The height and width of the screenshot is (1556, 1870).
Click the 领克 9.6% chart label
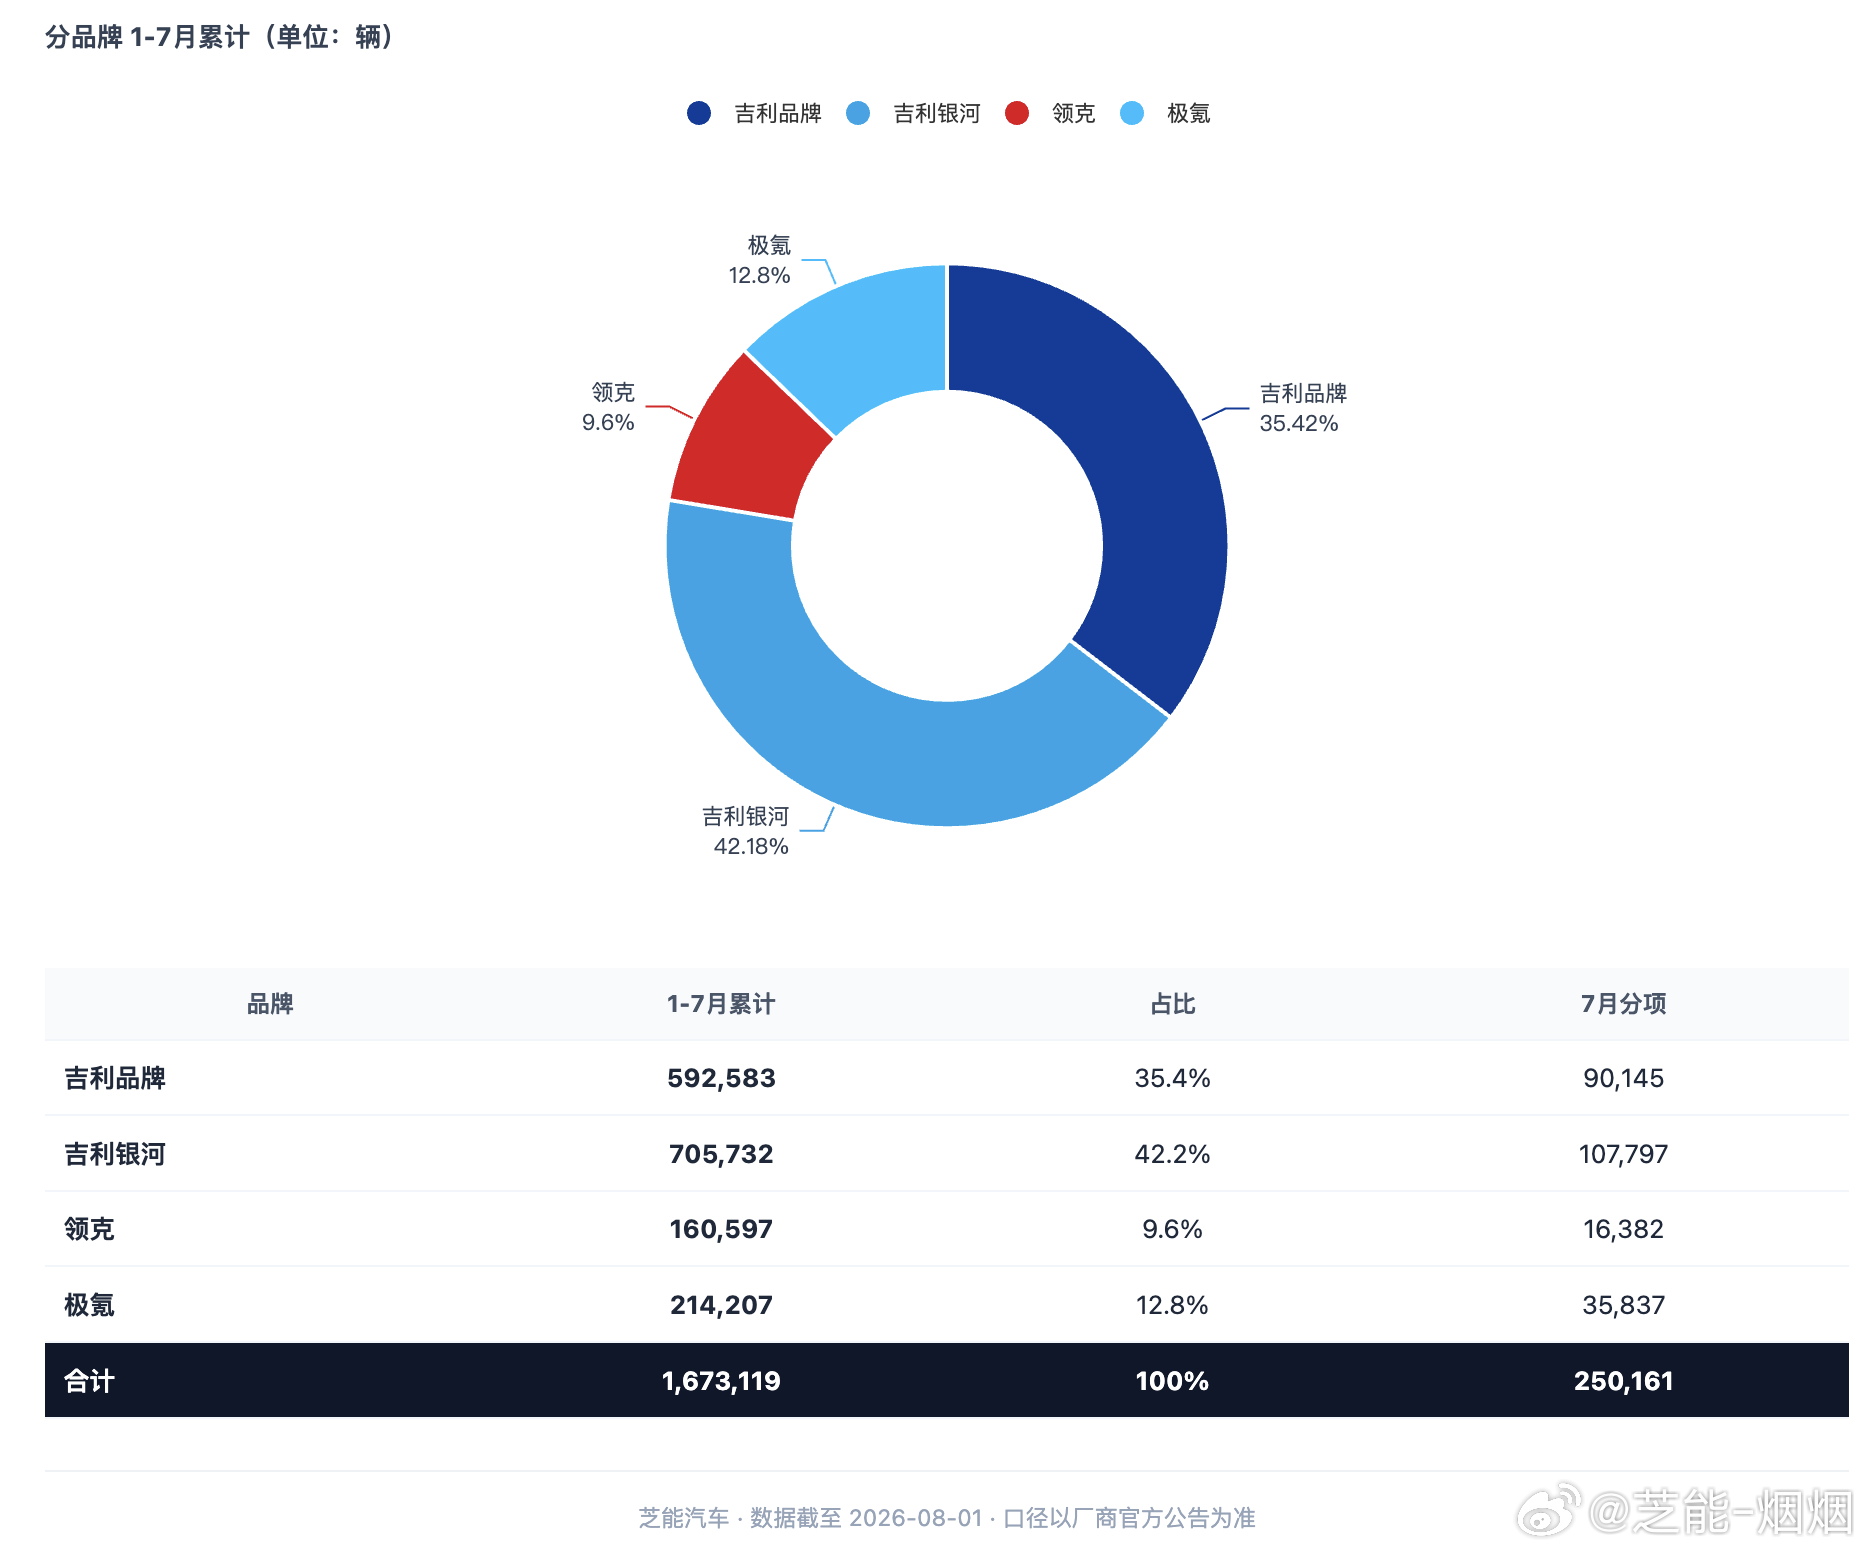pyautogui.click(x=608, y=407)
